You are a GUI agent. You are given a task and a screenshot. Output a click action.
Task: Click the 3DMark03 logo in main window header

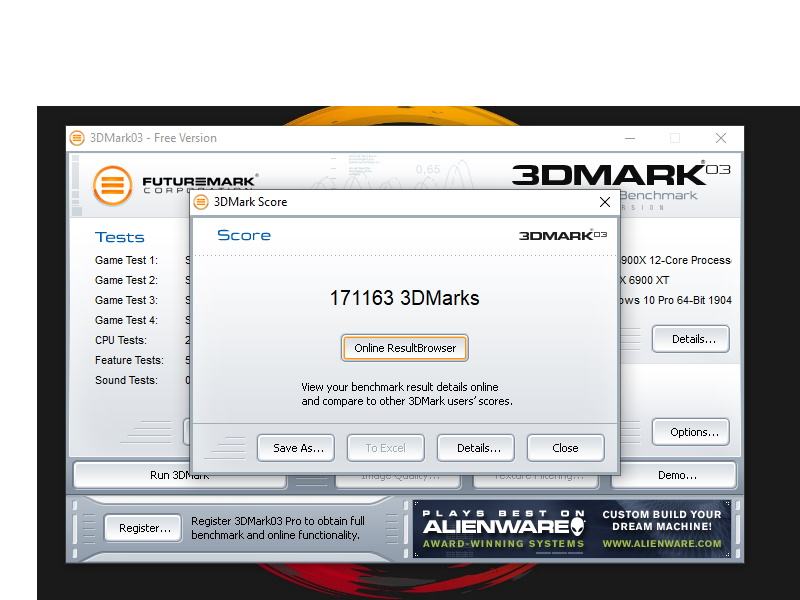tap(621, 174)
